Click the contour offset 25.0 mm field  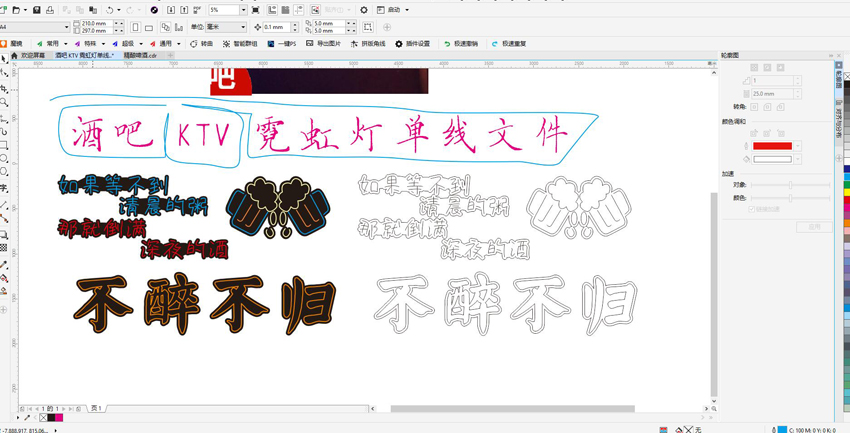click(x=772, y=94)
